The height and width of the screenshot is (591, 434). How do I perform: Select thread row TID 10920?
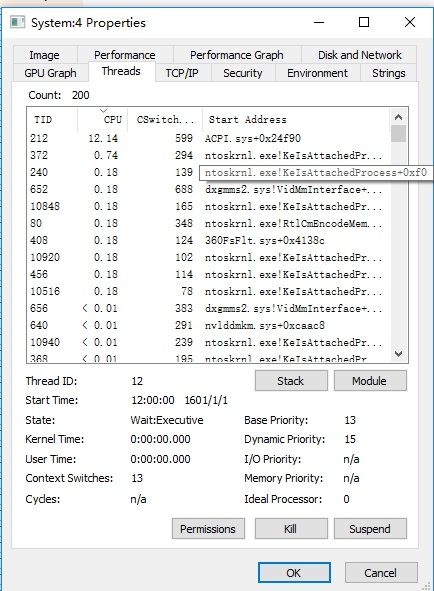tap(208, 257)
